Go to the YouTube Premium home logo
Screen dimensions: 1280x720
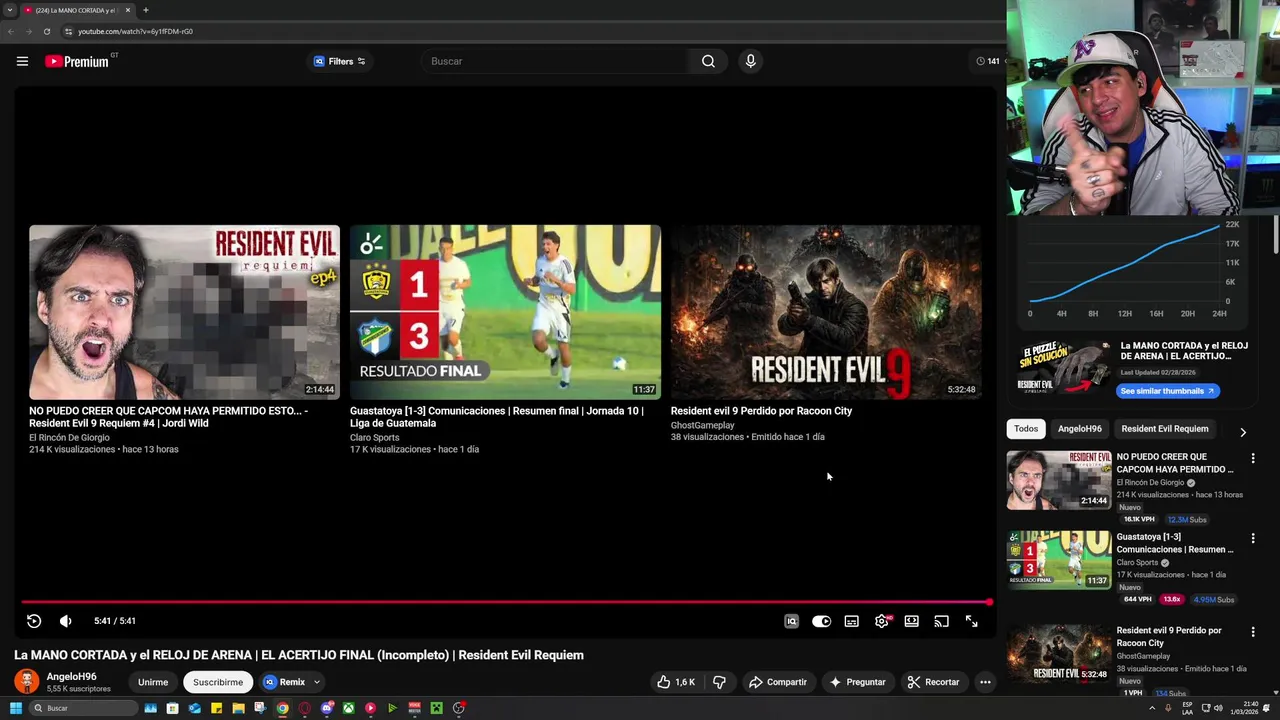coord(77,61)
